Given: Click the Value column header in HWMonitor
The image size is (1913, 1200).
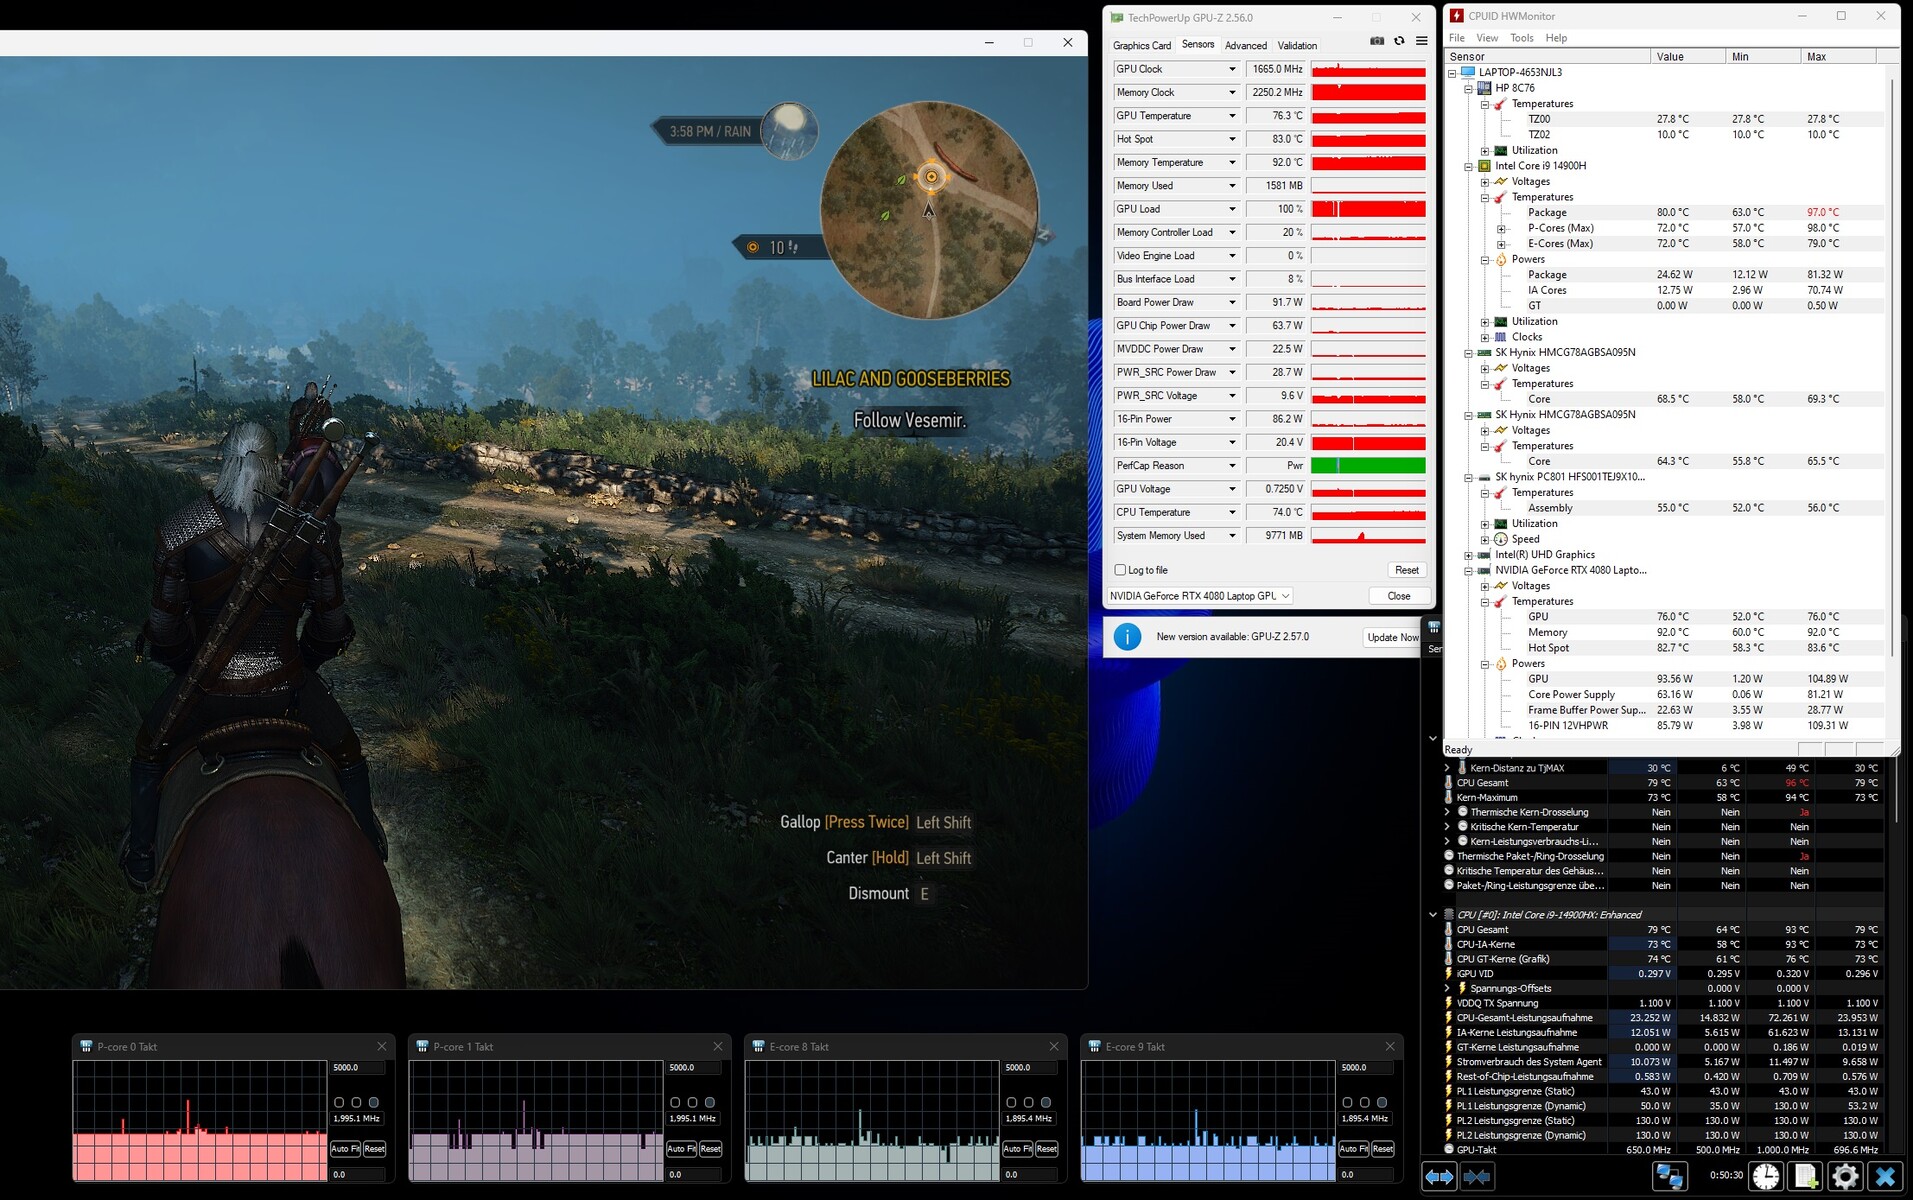Looking at the screenshot, I should [x=1688, y=57].
